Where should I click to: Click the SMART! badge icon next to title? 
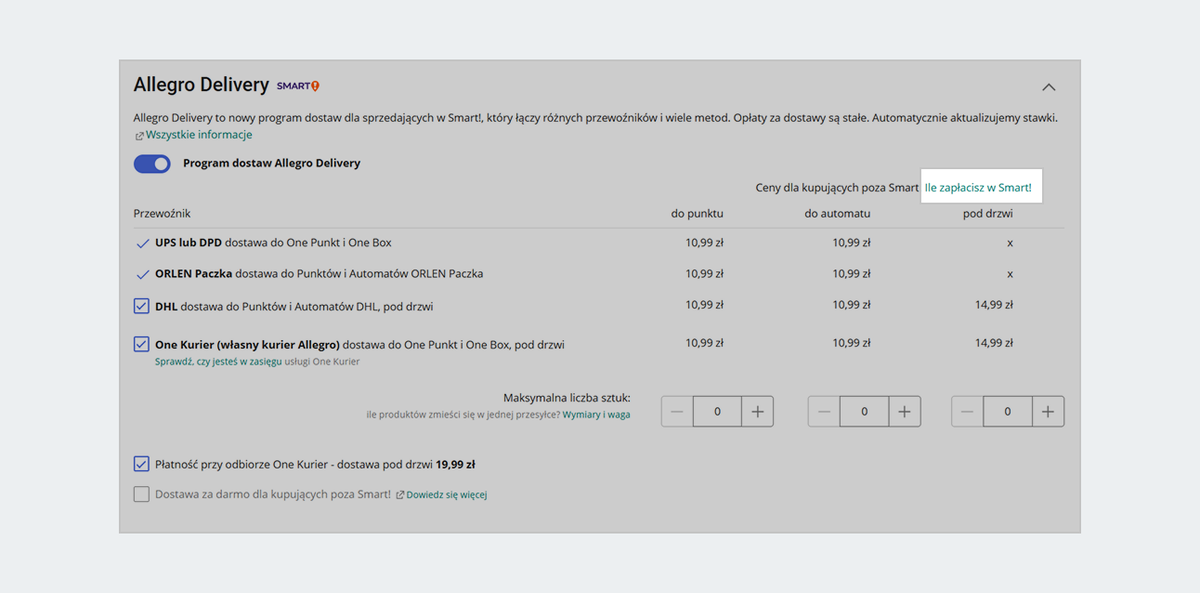pos(298,86)
